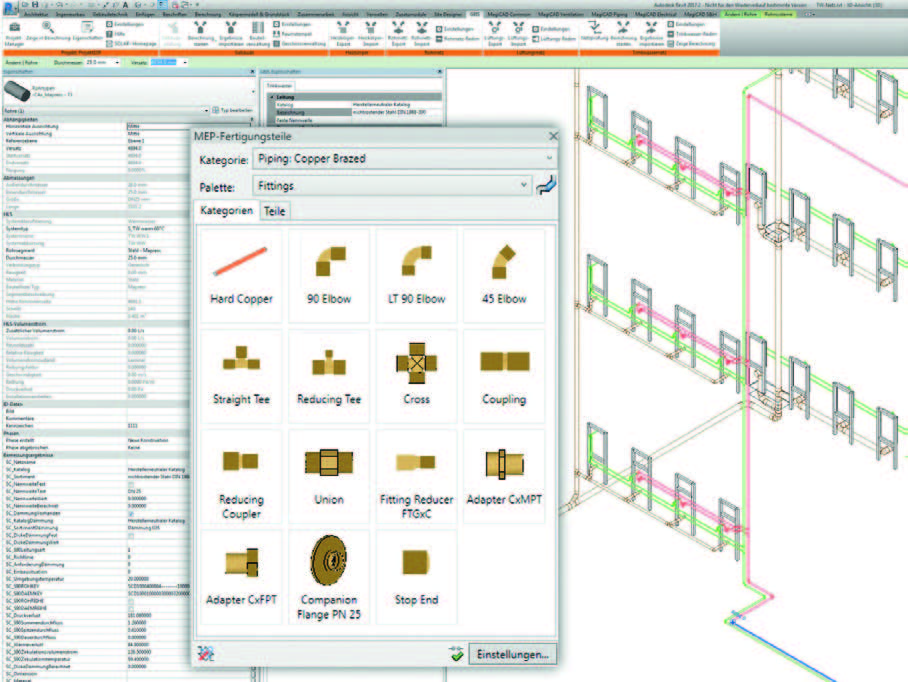Screen dimensions: 908x682
Task: Click the pipe routing icon beside Palette
Action: 546,185
